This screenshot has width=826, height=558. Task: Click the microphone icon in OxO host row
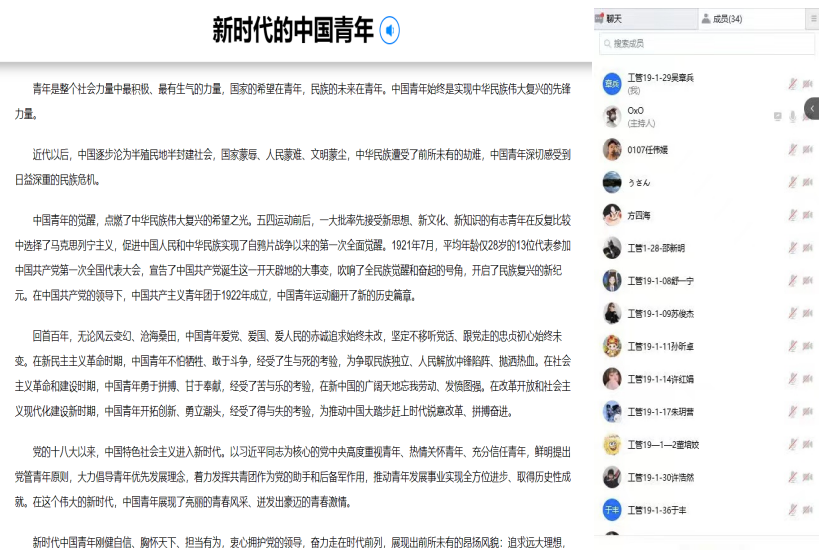coord(792,116)
